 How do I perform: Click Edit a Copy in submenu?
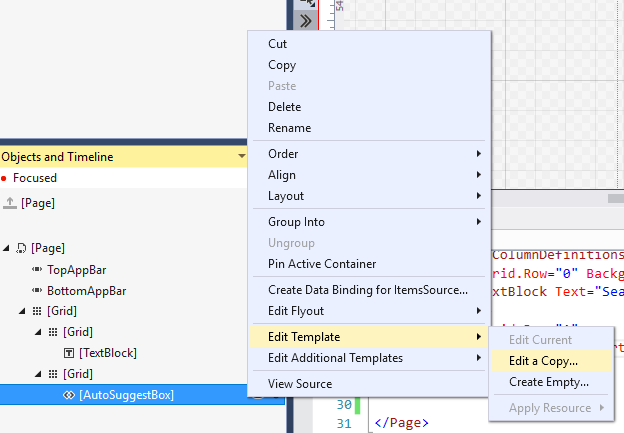551,361
